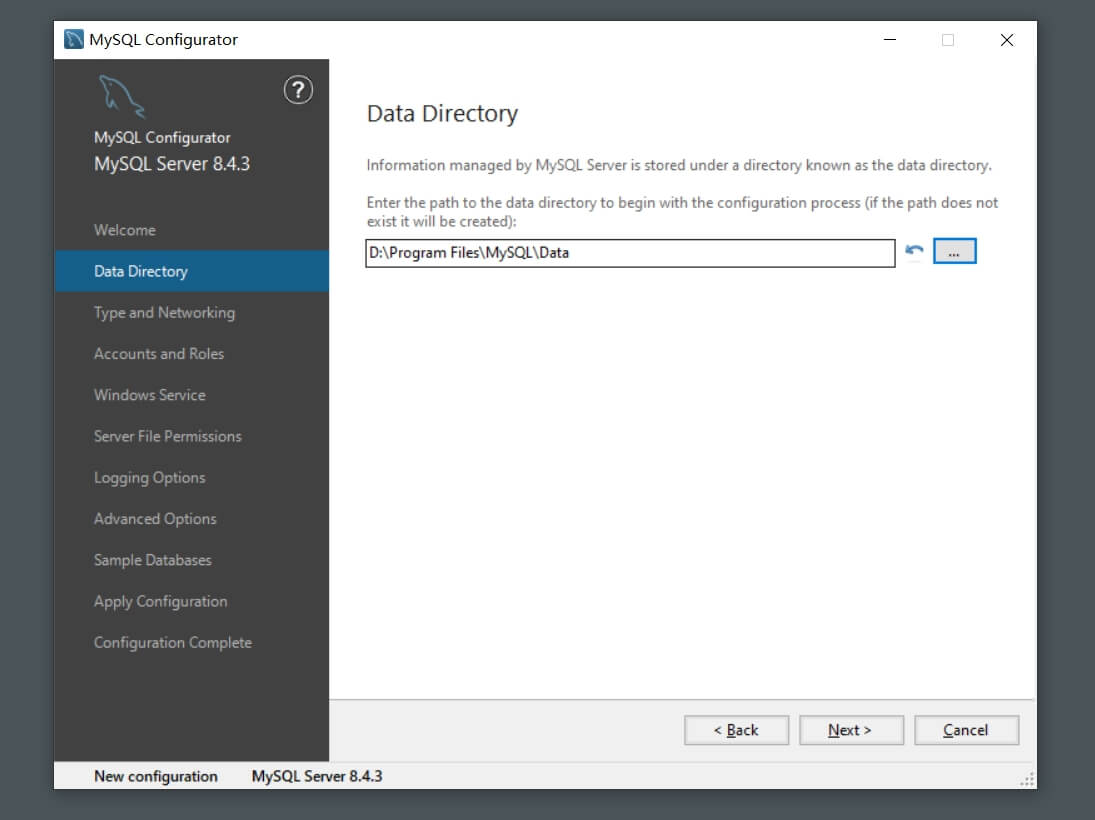
Task: Click the revert path undo arrow icon
Action: (x=914, y=251)
